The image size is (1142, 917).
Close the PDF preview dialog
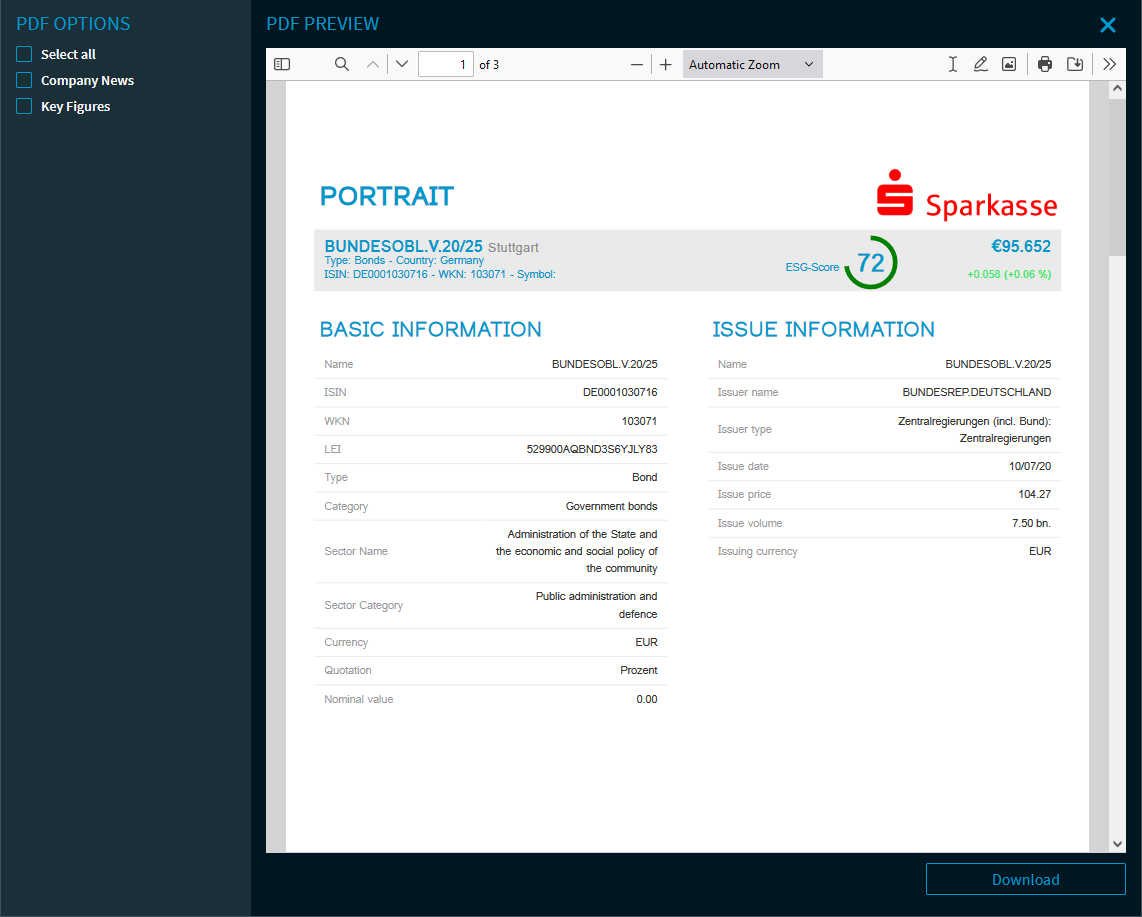(x=1108, y=25)
